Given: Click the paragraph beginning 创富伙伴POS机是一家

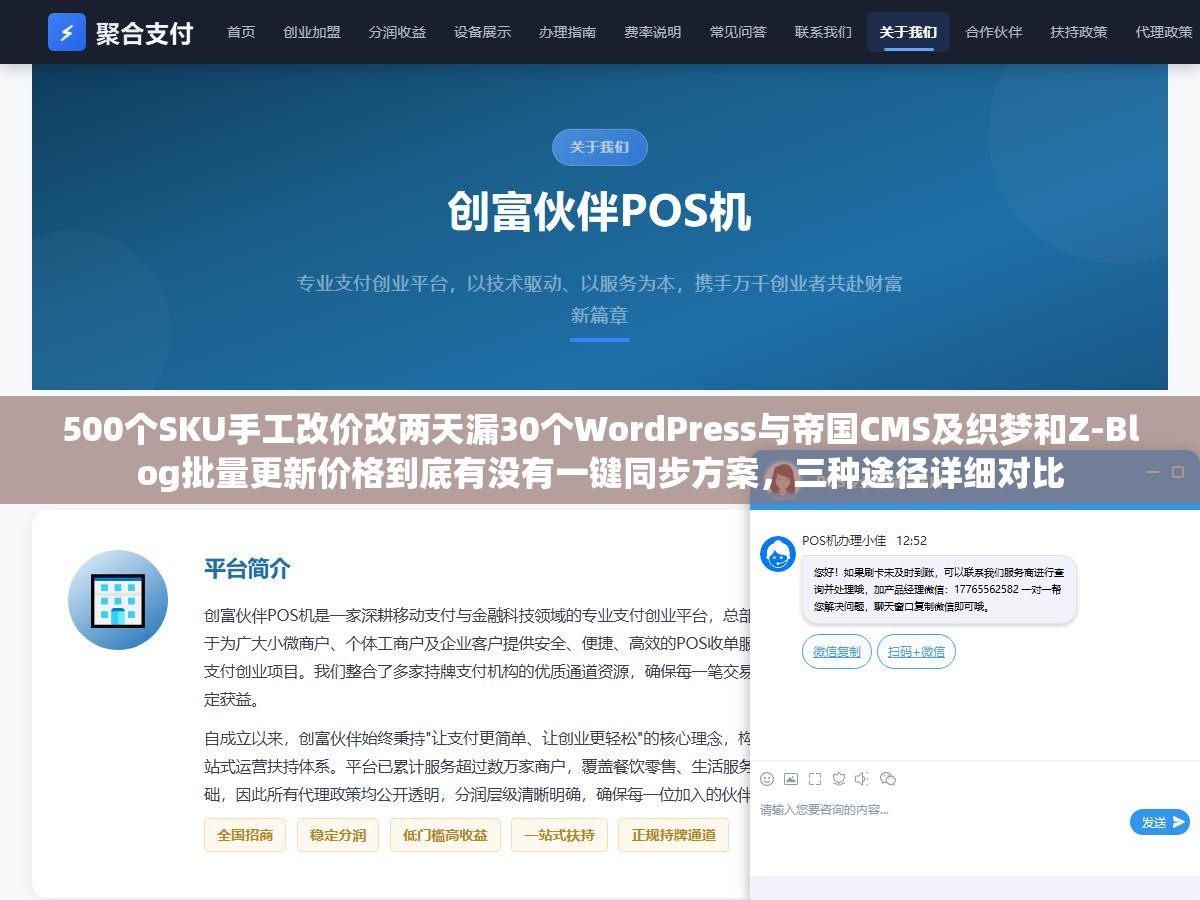Looking at the screenshot, I should (x=477, y=658).
